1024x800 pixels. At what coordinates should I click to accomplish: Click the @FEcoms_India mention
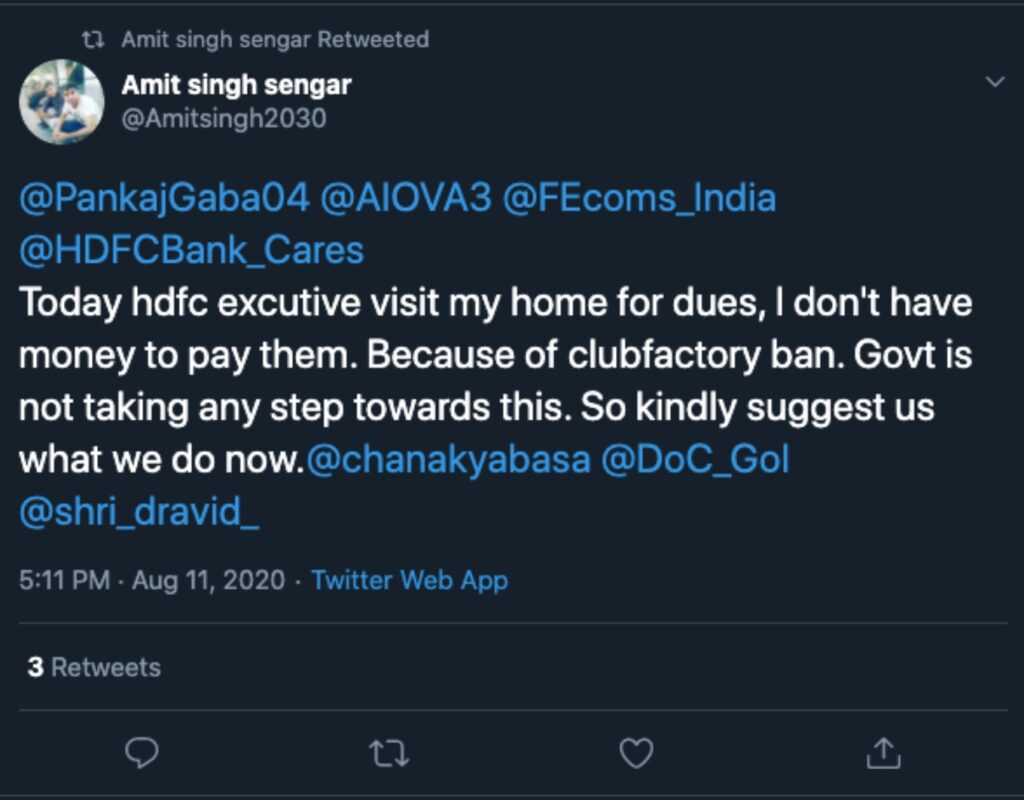(x=639, y=198)
